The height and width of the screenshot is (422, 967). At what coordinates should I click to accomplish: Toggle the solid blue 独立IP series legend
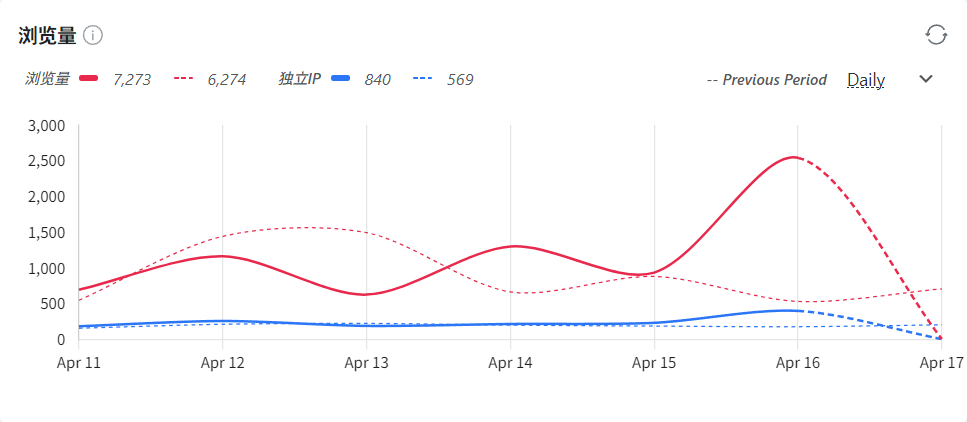(340, 79)
